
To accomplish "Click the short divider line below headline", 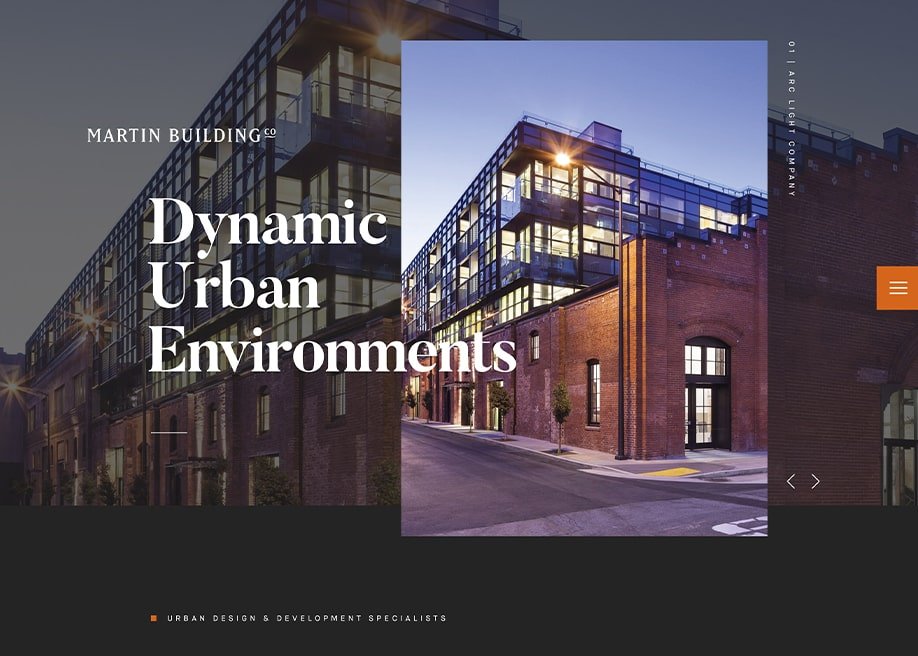I will click(x=169, y=432).
